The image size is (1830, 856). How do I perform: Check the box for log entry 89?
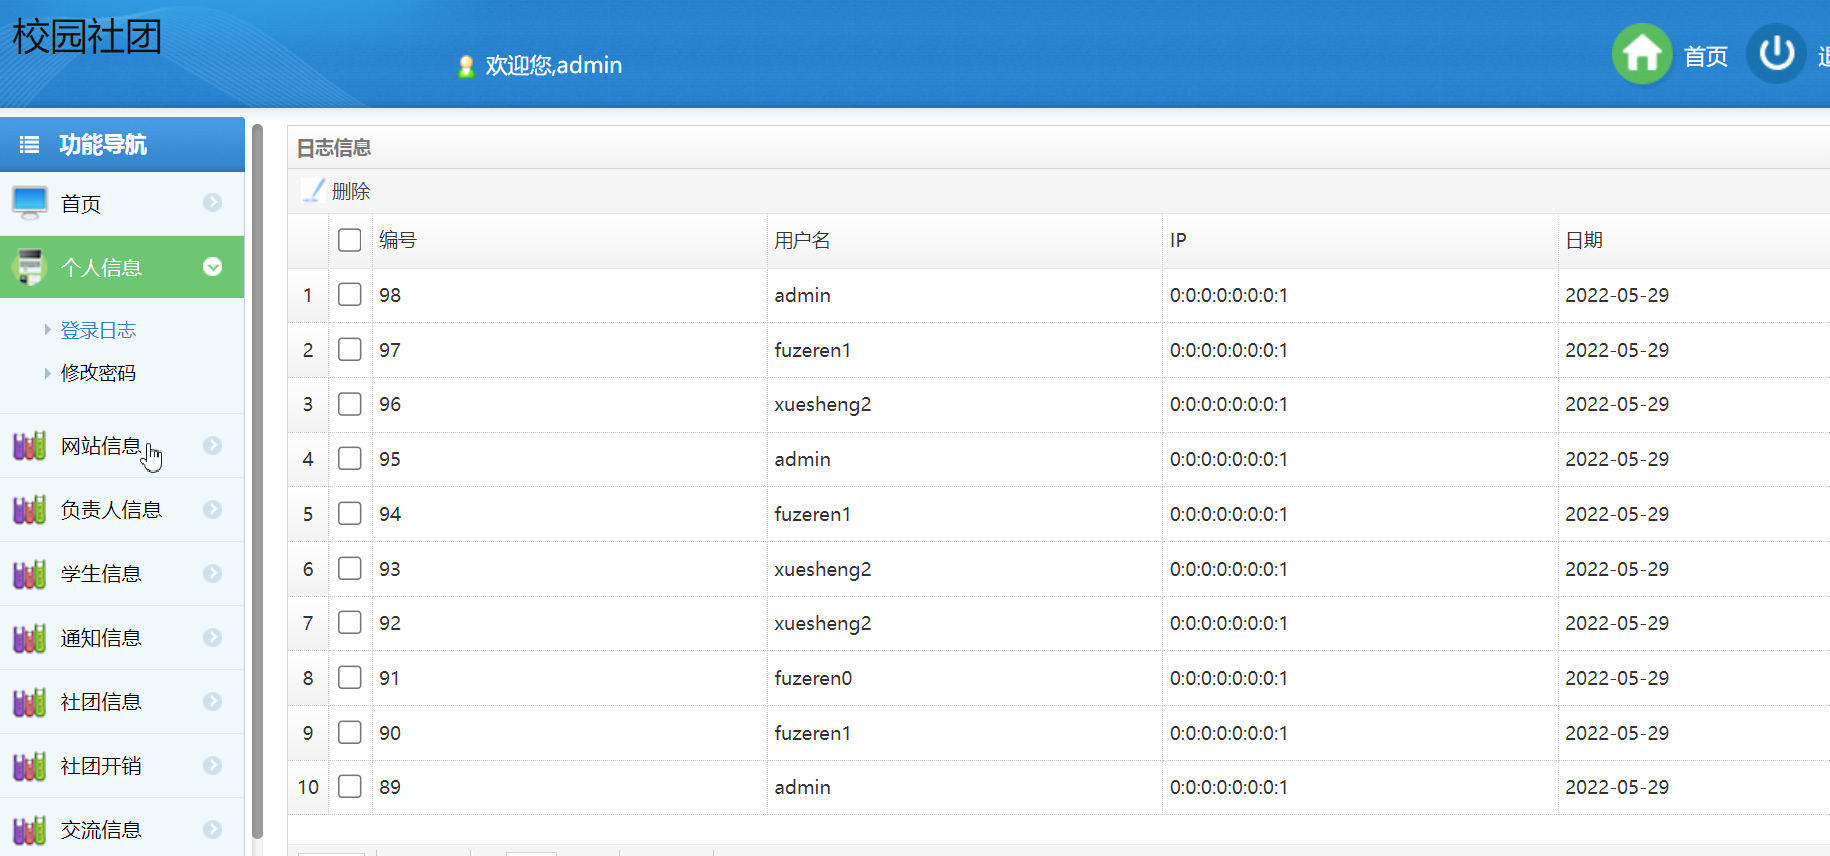pos(349,786)
